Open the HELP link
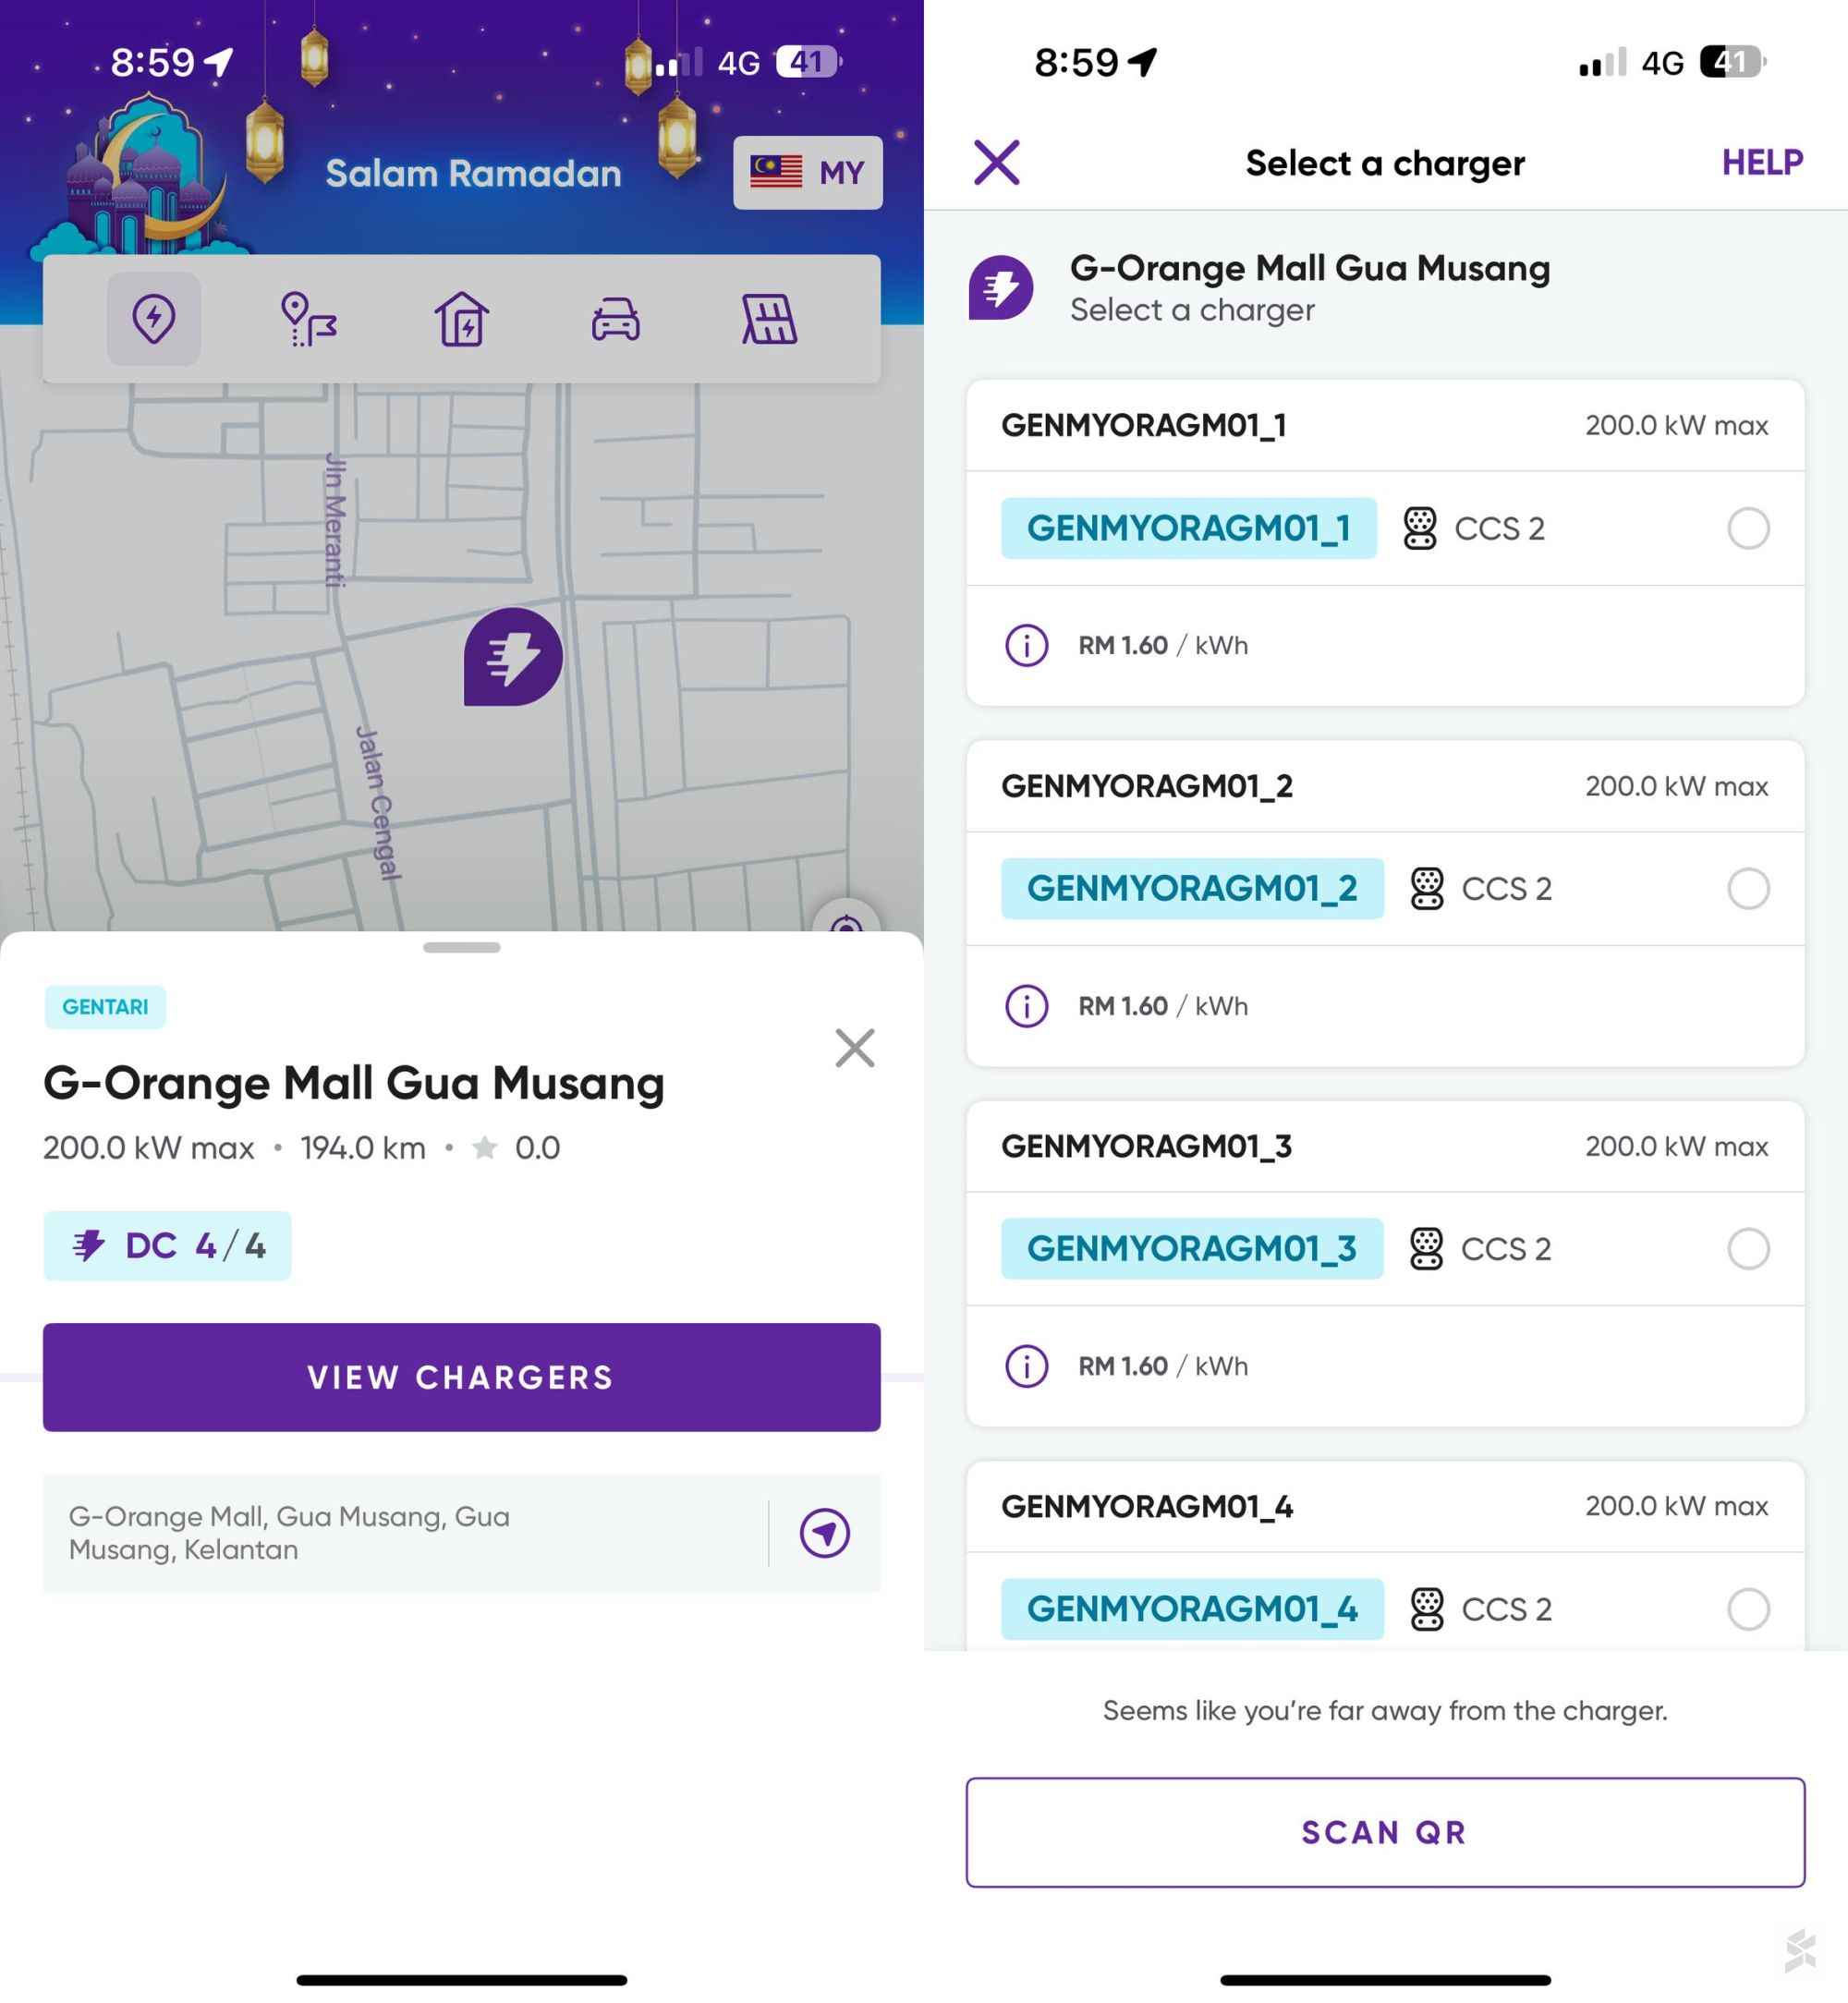The height and width of the screenshot is (2003, 1848). coord(1761,162)
